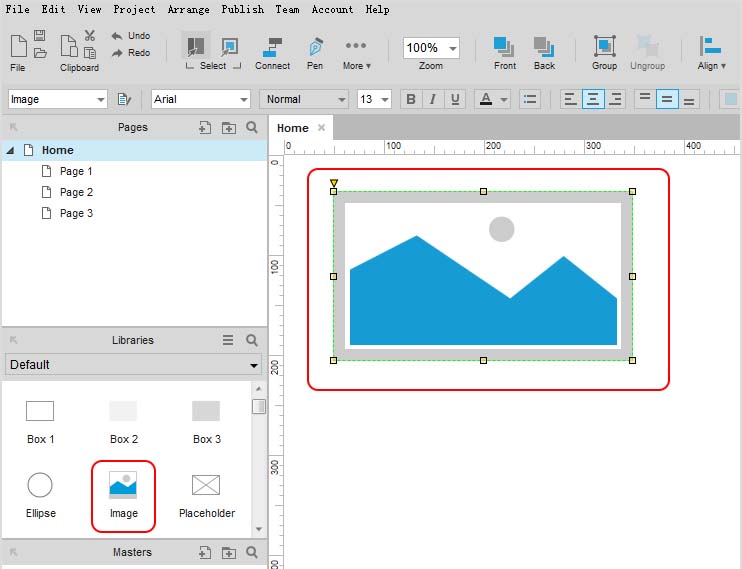The image size is (742, 569).
Task: Bring selection to Front
Action: pyautogui.click(x=504, y=54)
